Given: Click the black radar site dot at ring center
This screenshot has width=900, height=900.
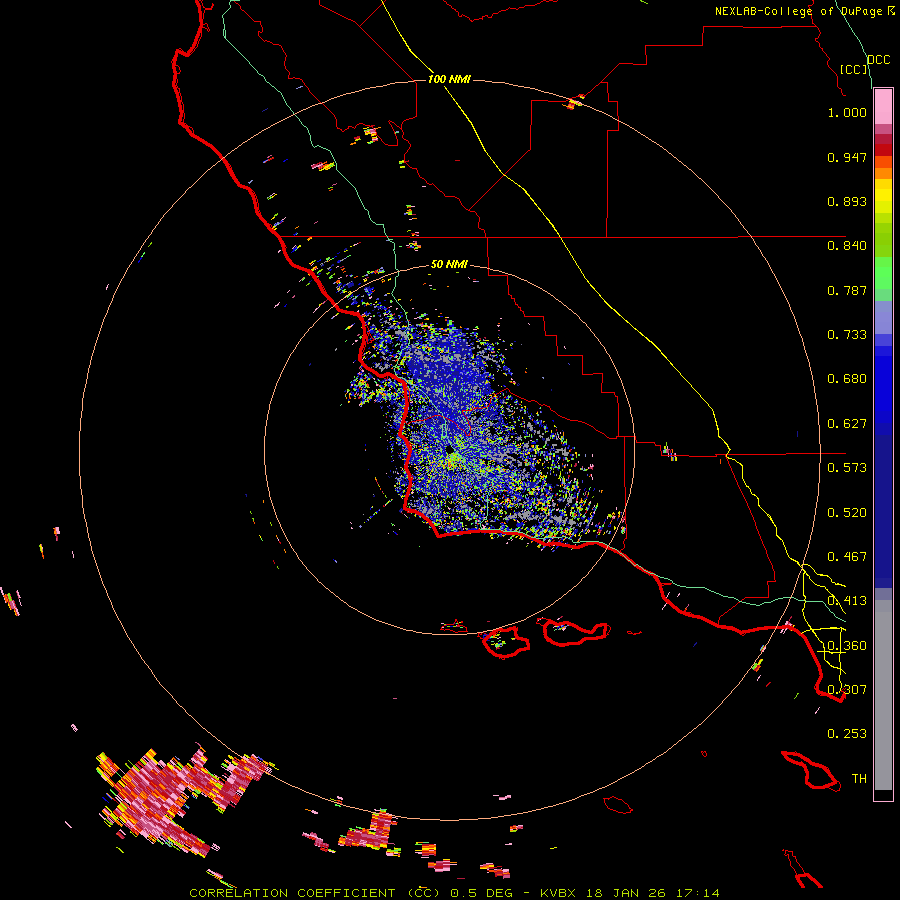Looking at the screenshot, I should click(449, 449).
